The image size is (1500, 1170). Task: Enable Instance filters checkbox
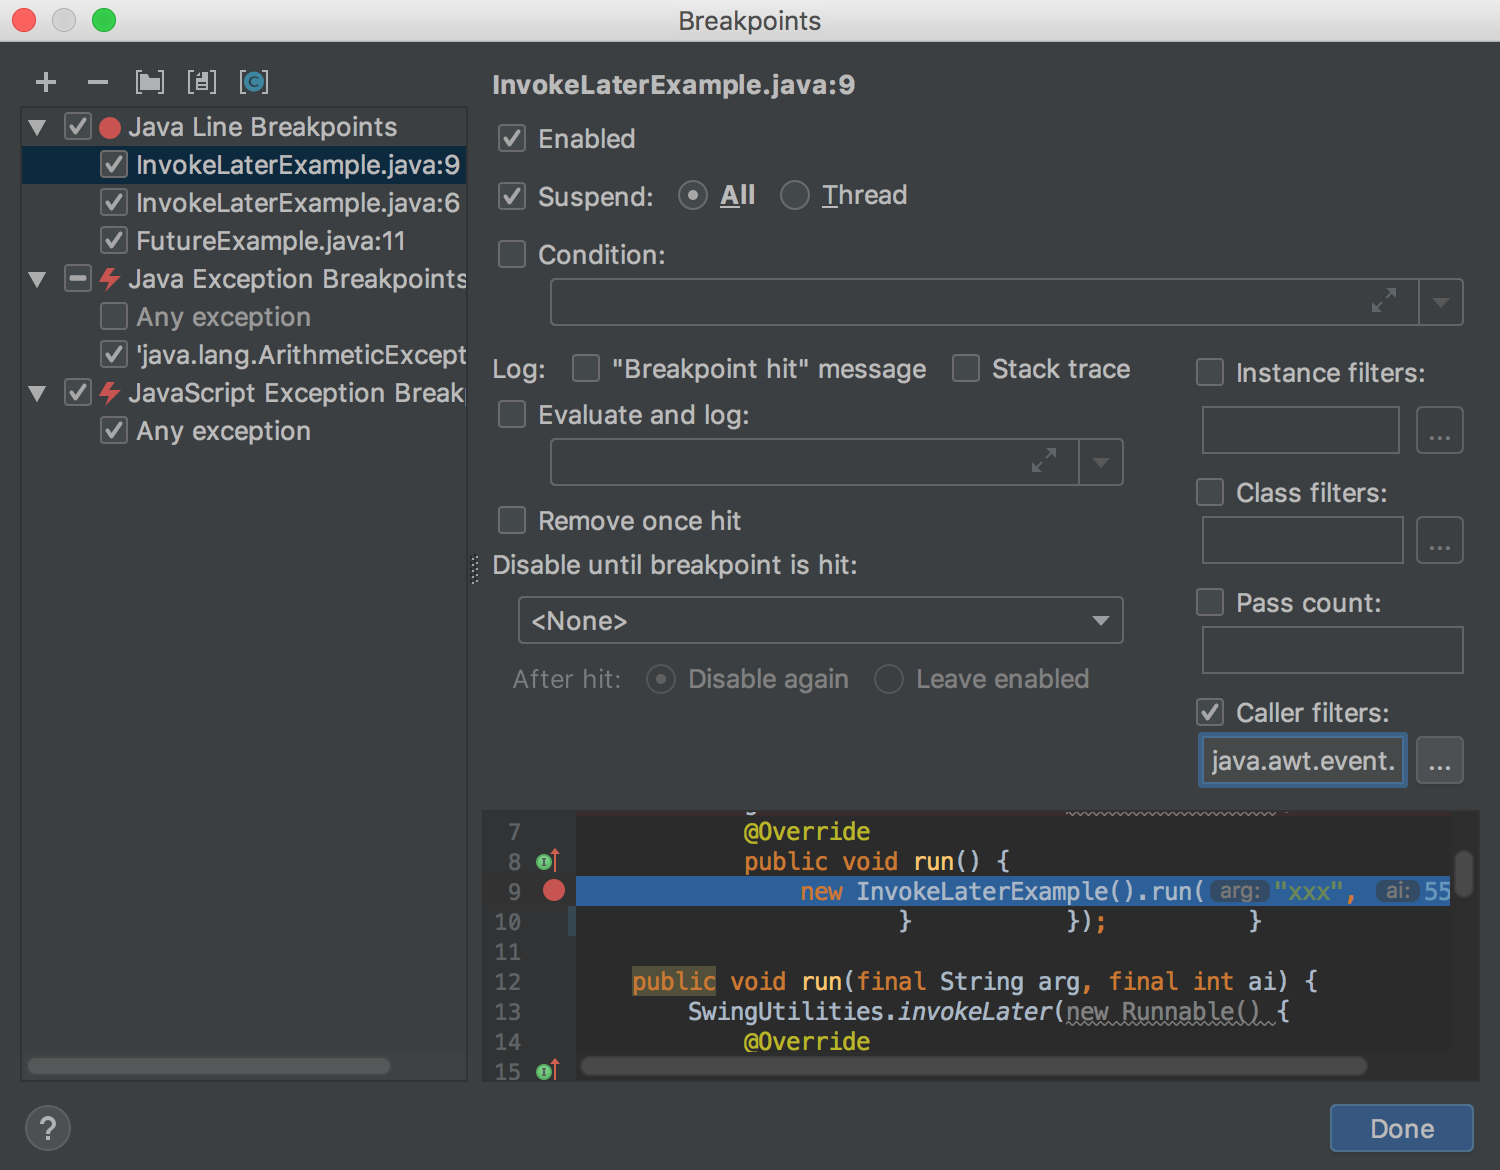(1210, 372)
